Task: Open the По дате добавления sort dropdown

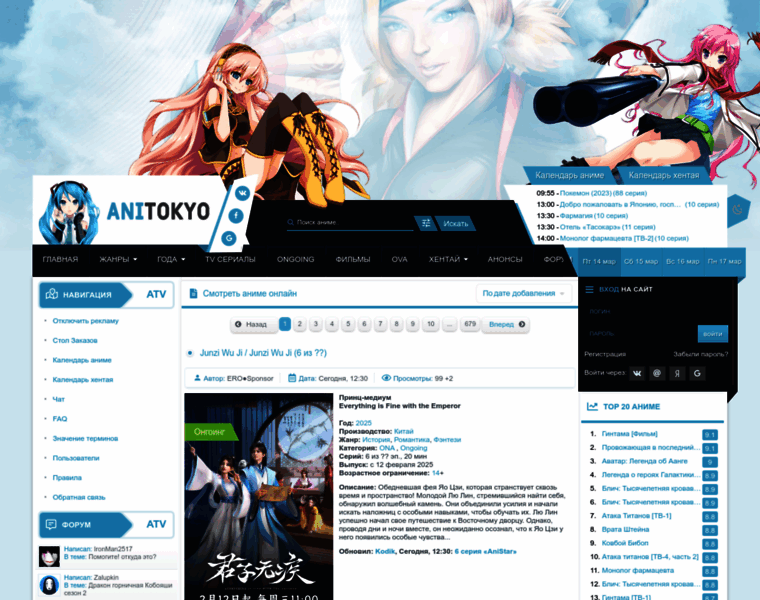Action: coord(523,293)
